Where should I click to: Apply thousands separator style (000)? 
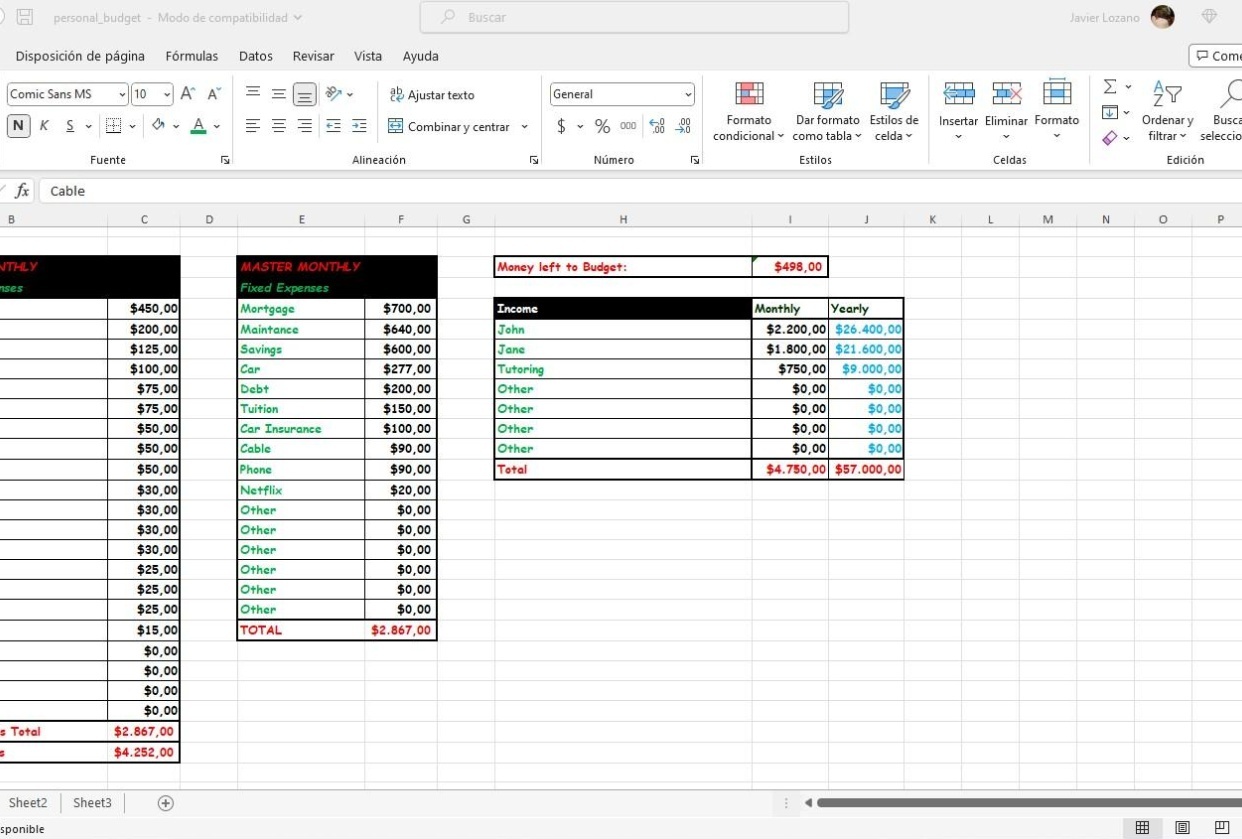click(628, 126)
